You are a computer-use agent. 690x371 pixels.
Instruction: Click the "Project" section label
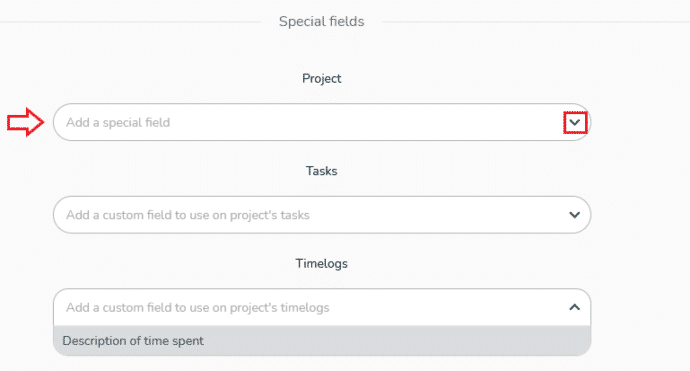[x=322, y=78]
